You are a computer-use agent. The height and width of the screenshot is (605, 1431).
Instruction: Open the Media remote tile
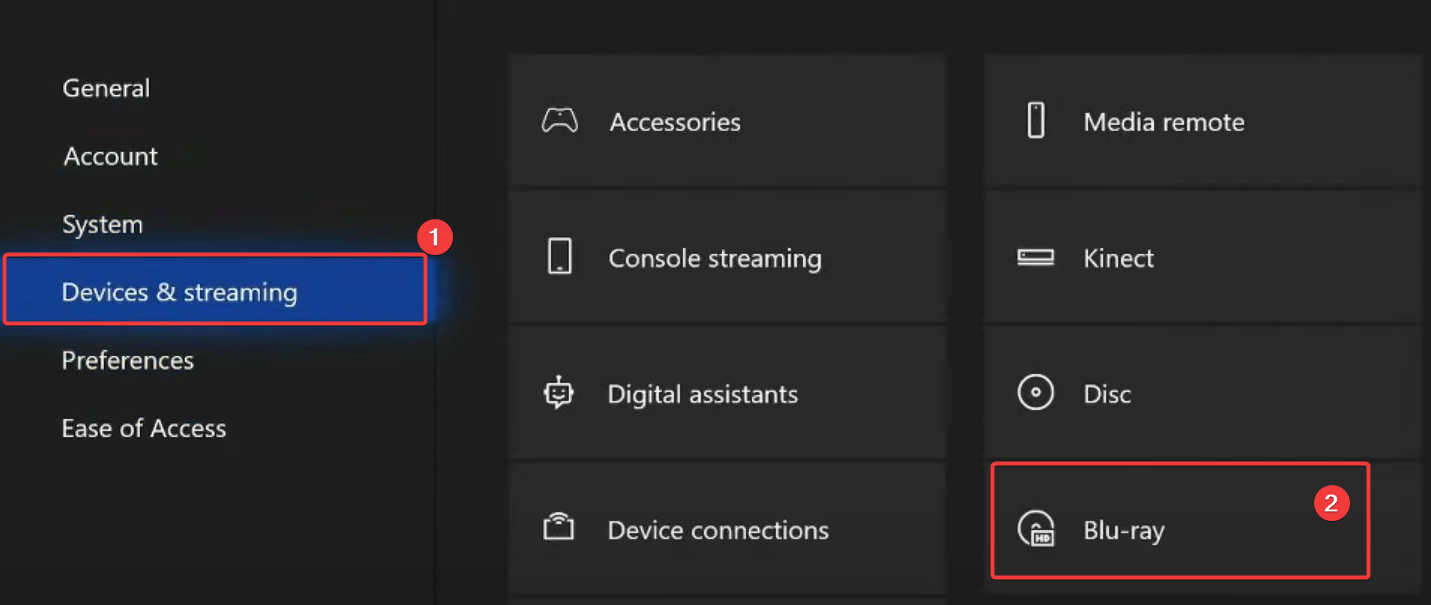(1202, 122)
